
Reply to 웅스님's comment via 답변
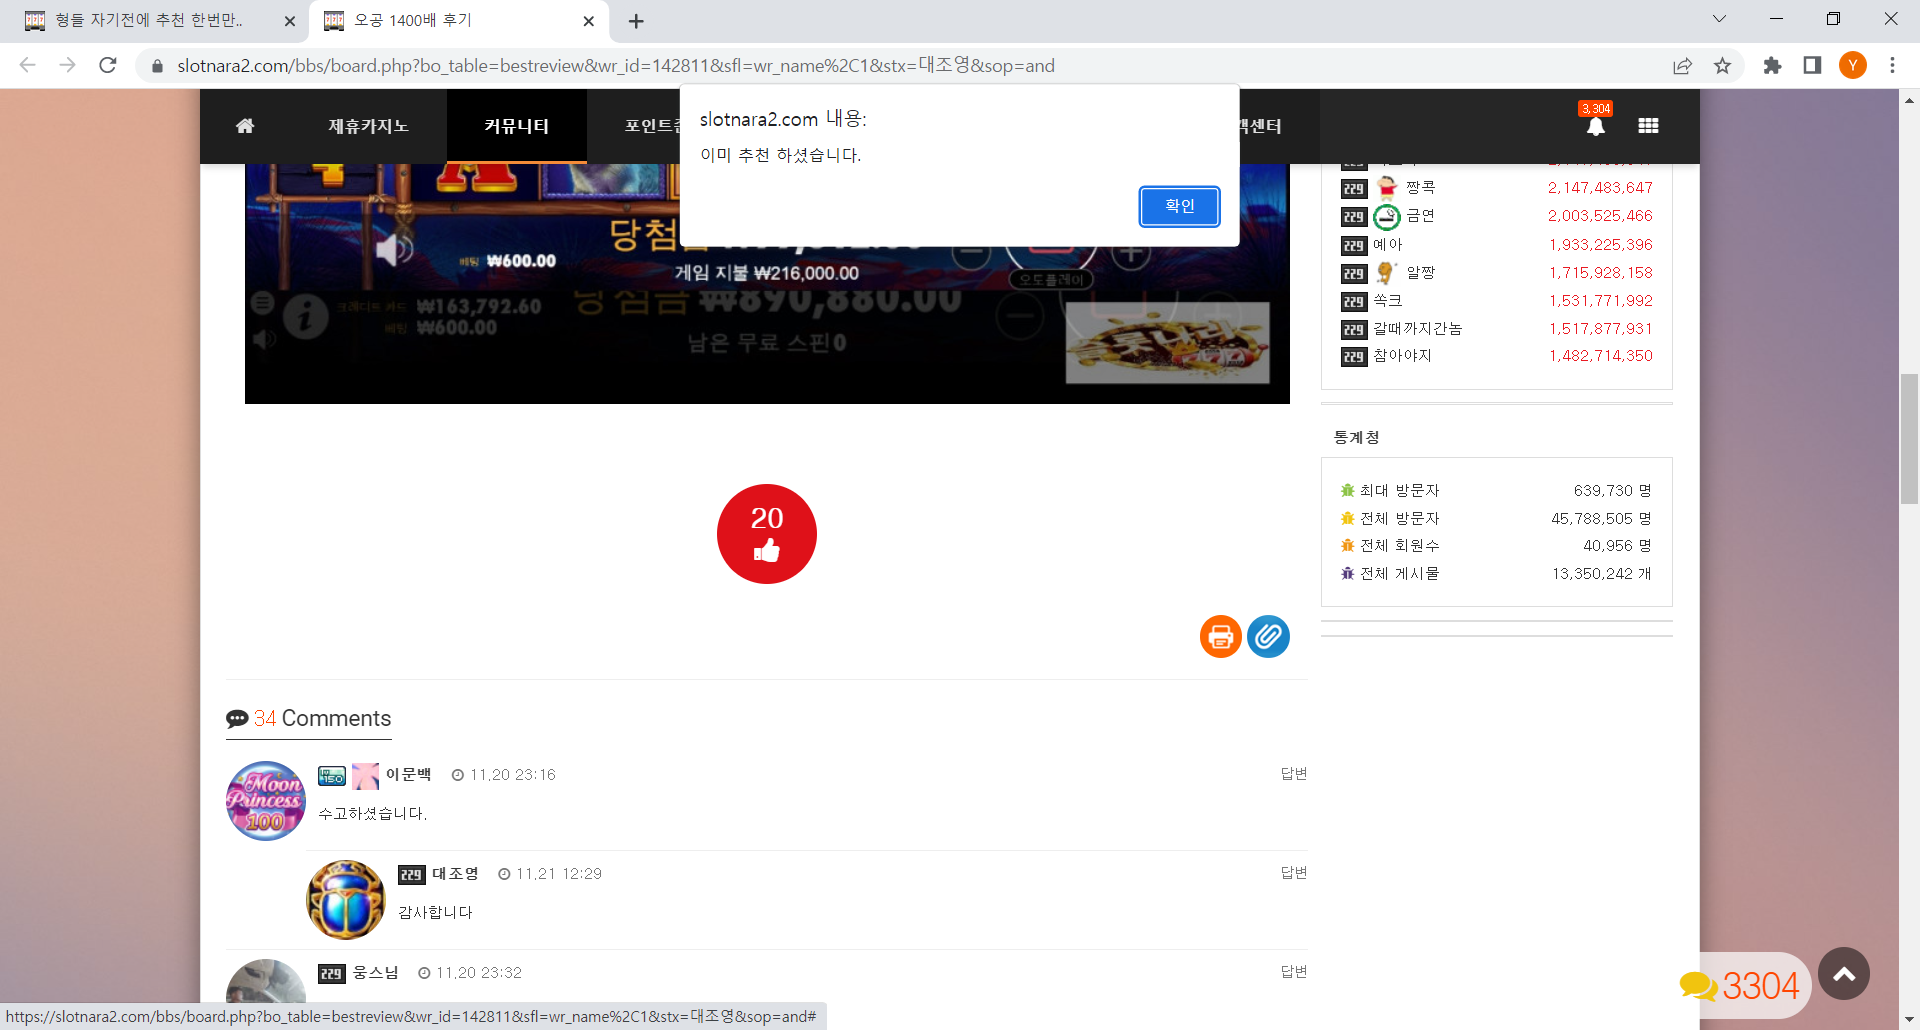pos(1294,971)
